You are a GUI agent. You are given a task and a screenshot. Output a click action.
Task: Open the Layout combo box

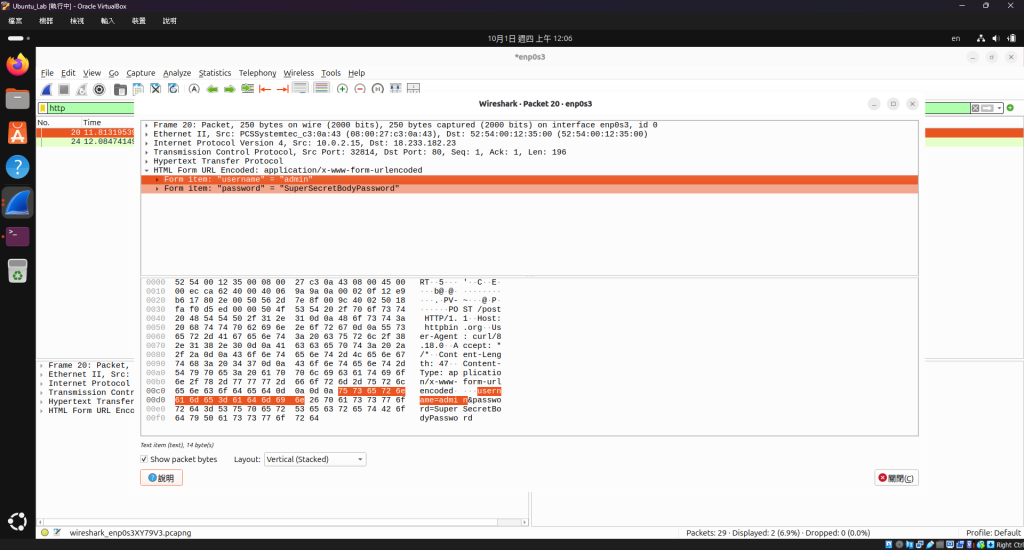click(x=315, y=459)
